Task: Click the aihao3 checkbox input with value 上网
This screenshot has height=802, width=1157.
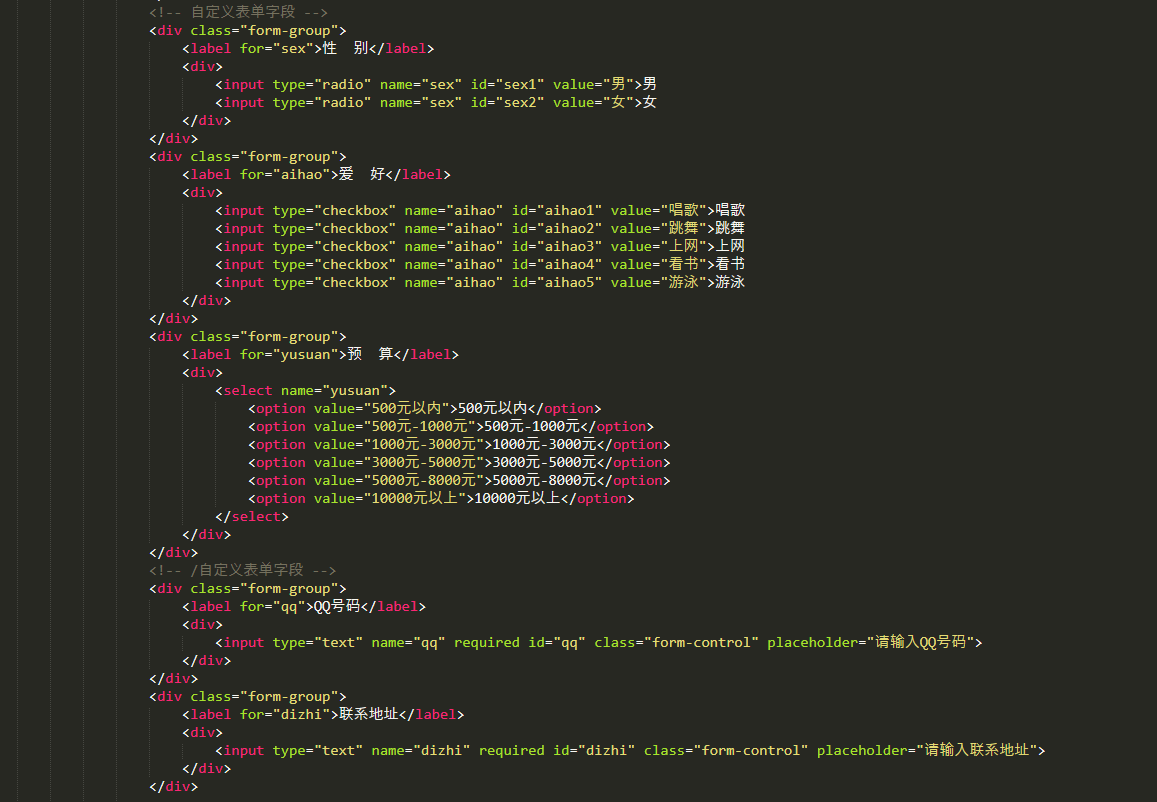Action: tap(480, 246)
